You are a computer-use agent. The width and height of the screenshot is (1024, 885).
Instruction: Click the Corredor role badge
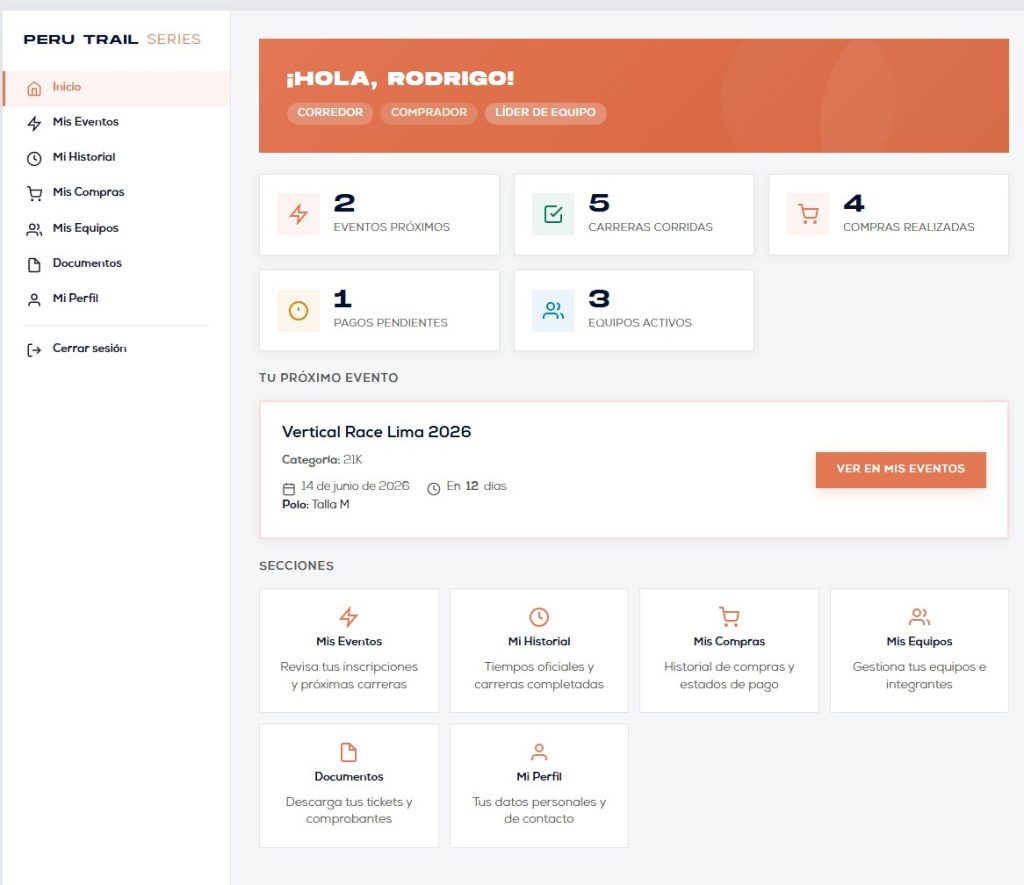click(x=330, y=112)
